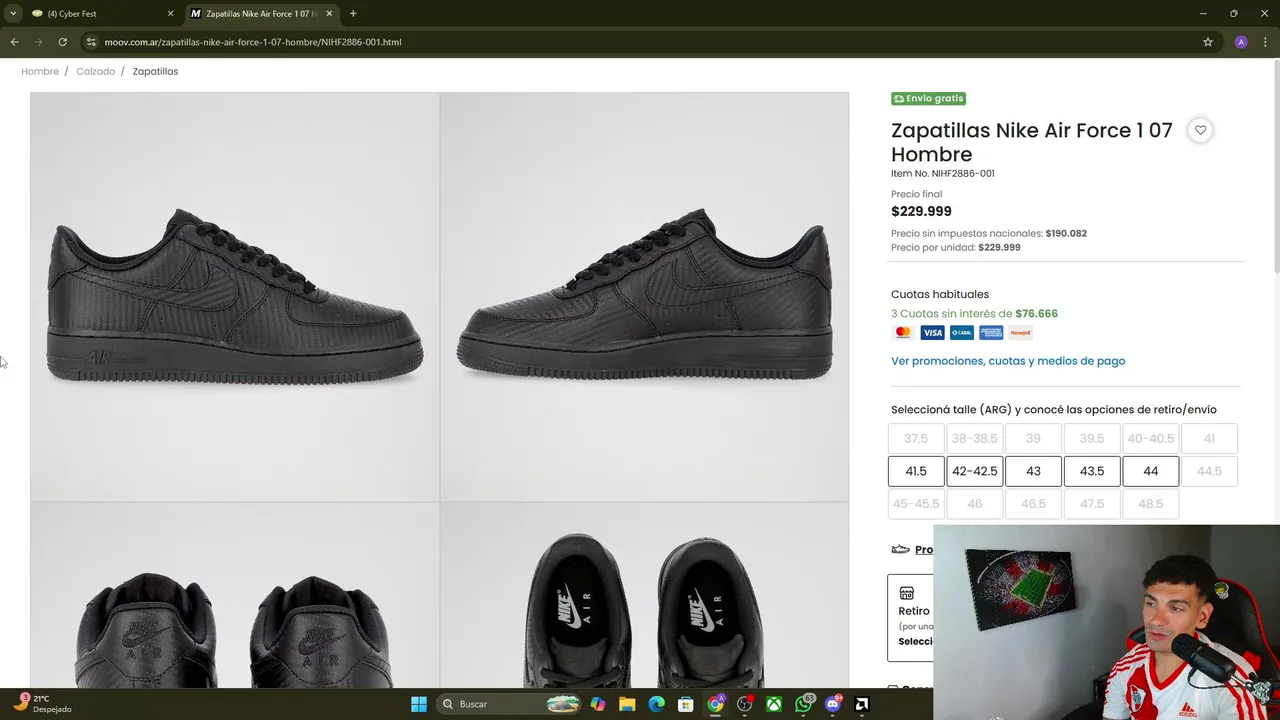Open Microsoft Store from the taskbar
Screen dimensions: 1280x720
point(685,704)
